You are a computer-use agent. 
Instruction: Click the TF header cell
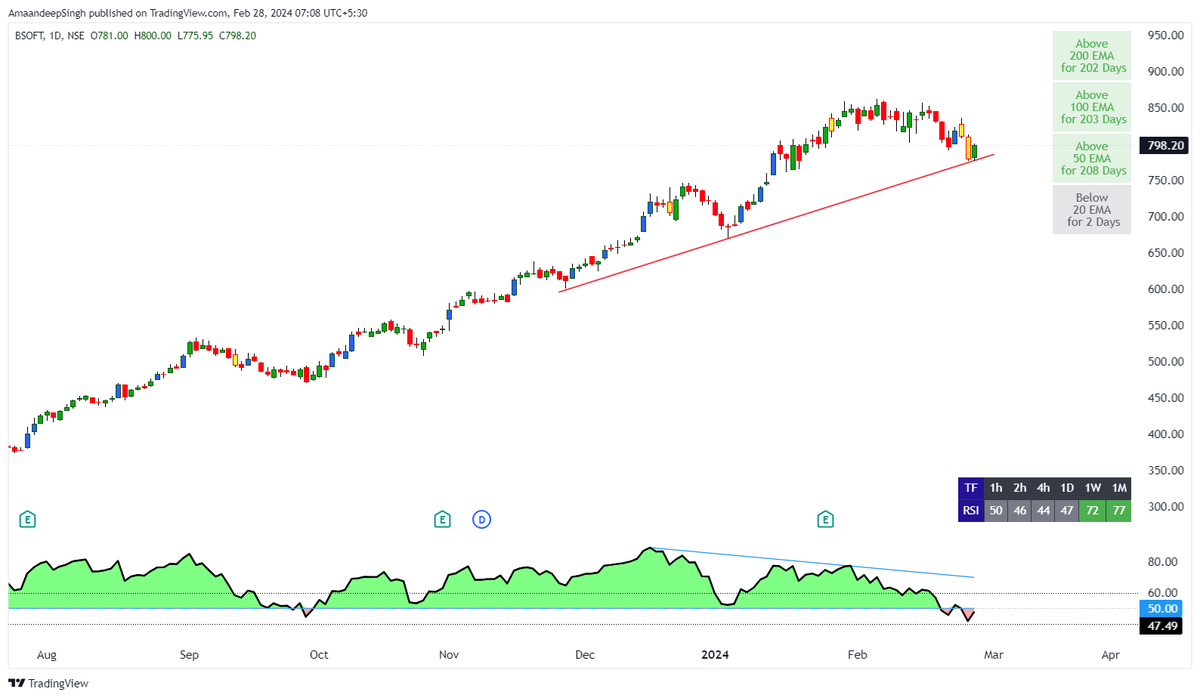tap(970, 488)
